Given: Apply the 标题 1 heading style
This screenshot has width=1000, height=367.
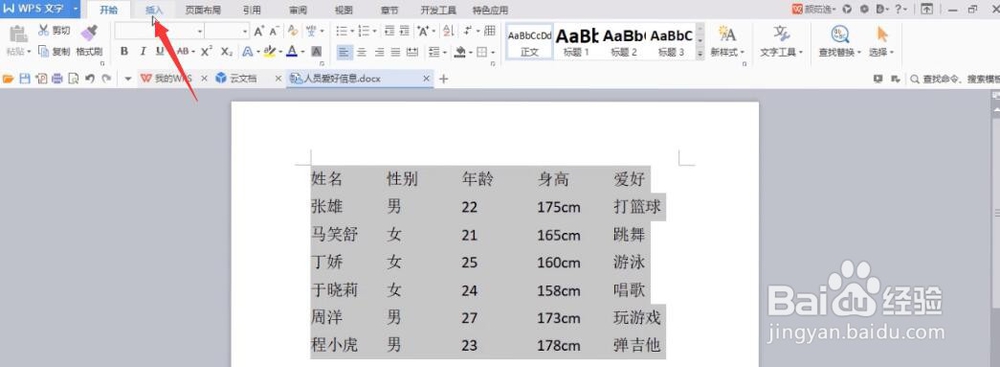Looking at the screenshot, I should click(577, 41).
